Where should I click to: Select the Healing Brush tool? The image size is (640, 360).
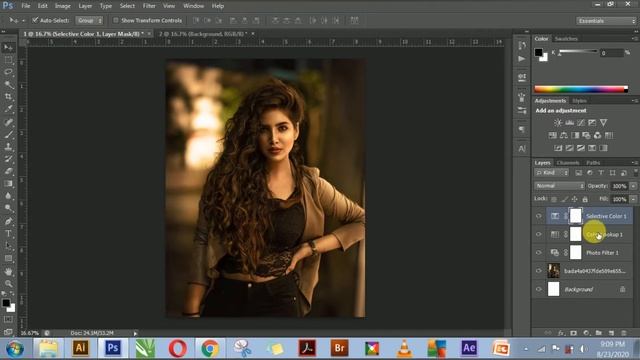pos(8,122)
